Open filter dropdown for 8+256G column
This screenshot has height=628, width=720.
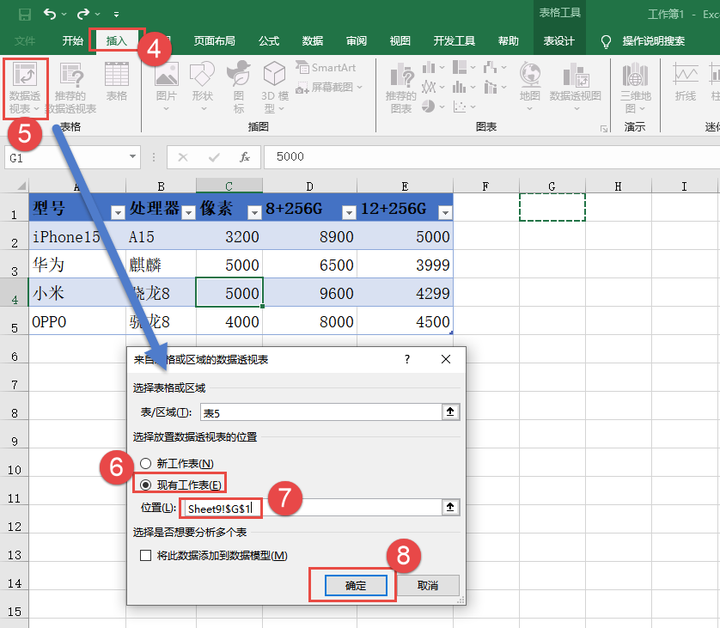[x=349, y=212]
